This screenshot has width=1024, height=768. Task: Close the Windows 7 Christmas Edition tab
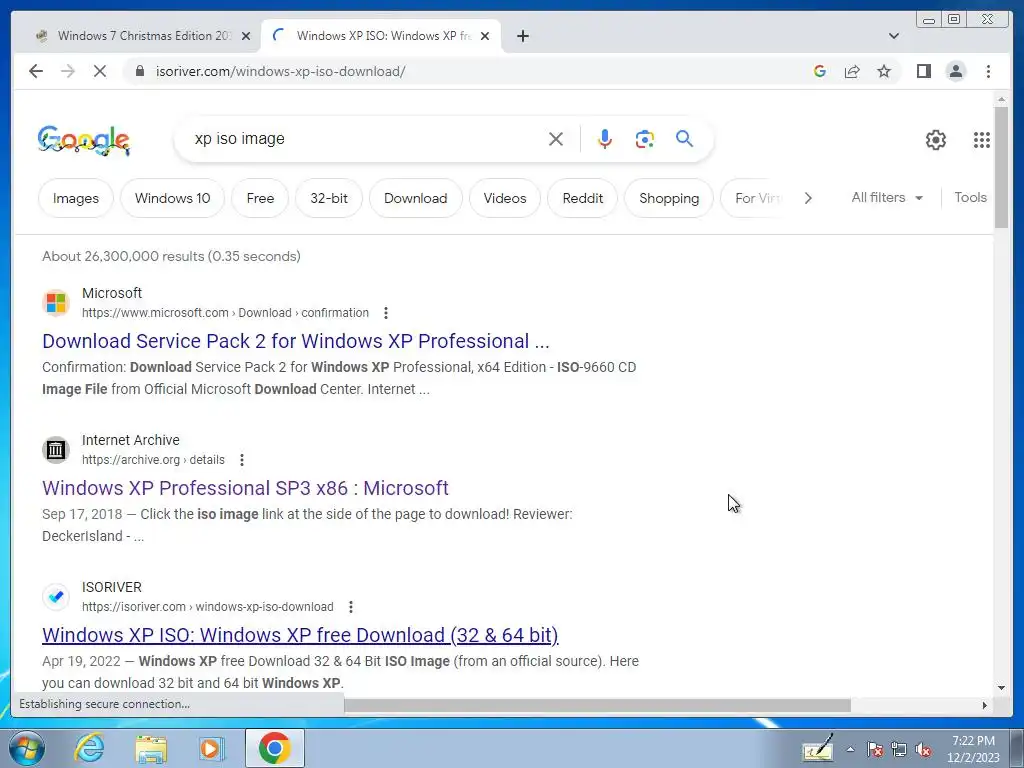pos(246,36)
